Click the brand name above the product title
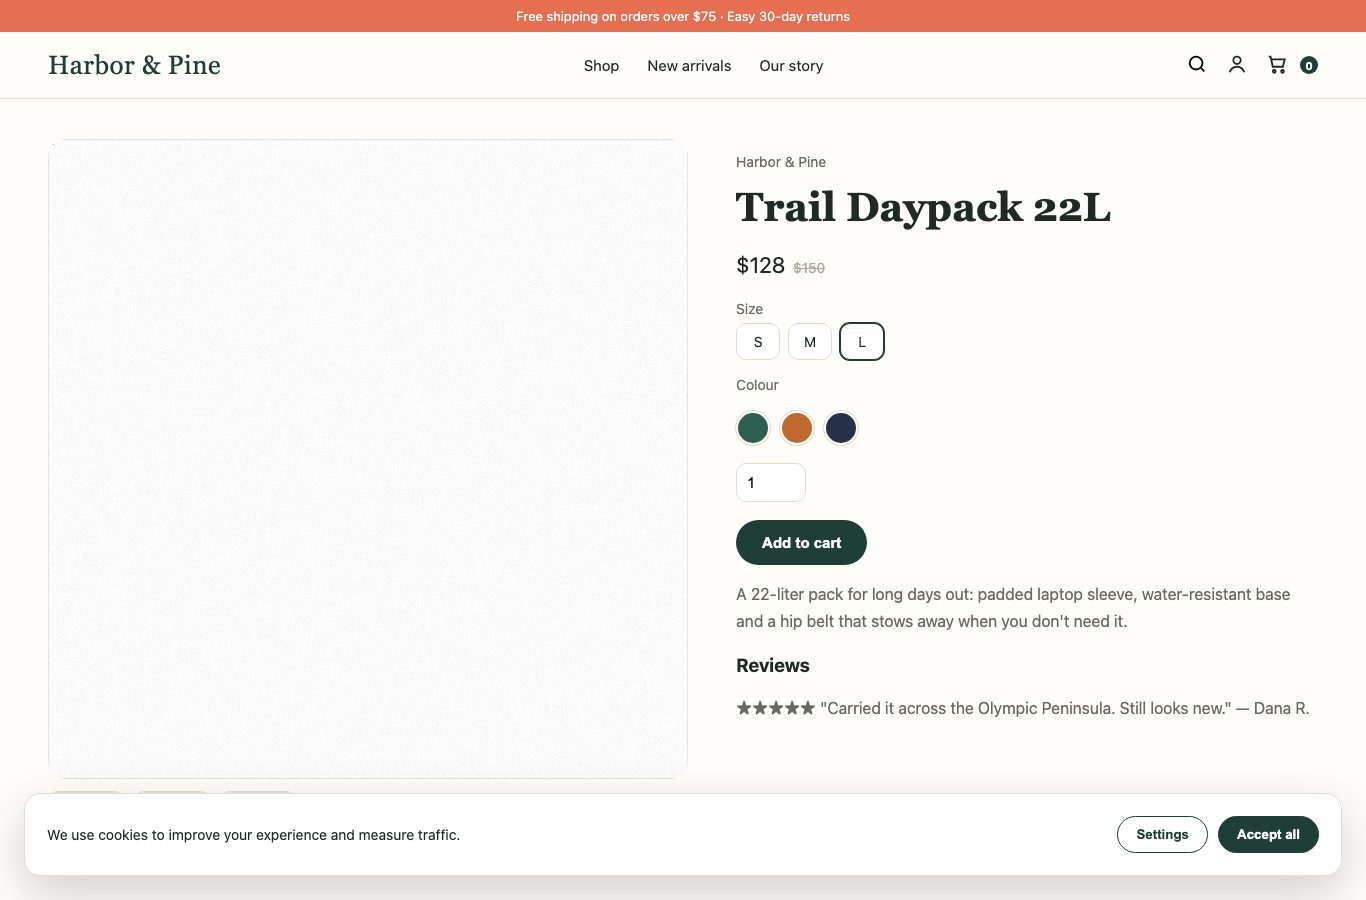Viewport: 1366px width, 900px height. tap(781, 162)
